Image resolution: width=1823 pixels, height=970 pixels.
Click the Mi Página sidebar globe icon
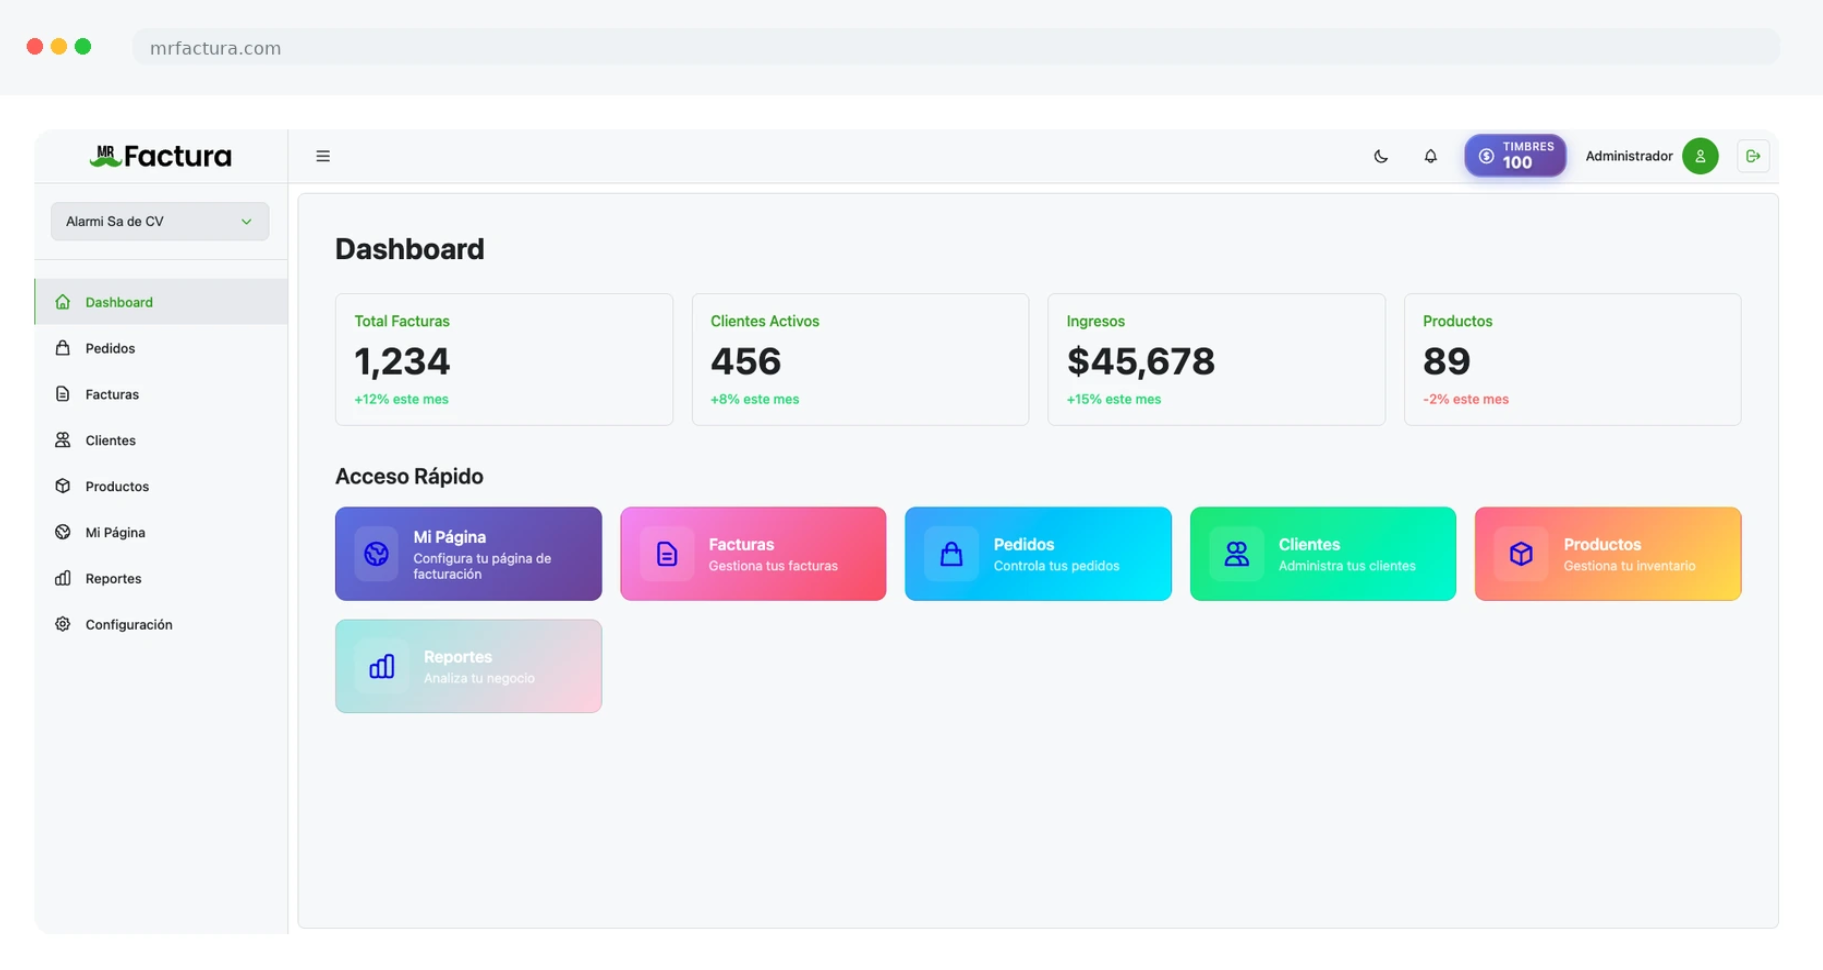pyautogui.click(x=63, y=532)
